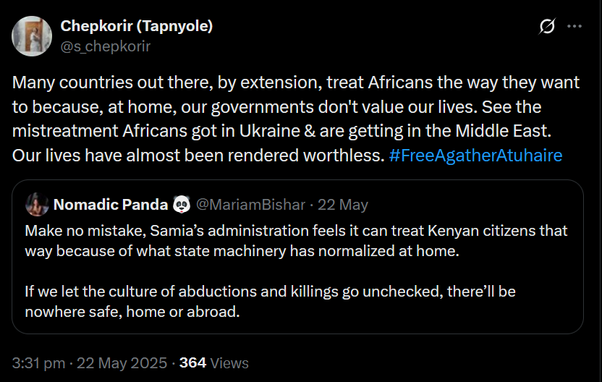Open the @s_chepkorir handle link
Viewport: 602px width, 382px height.
click(105, 46)
